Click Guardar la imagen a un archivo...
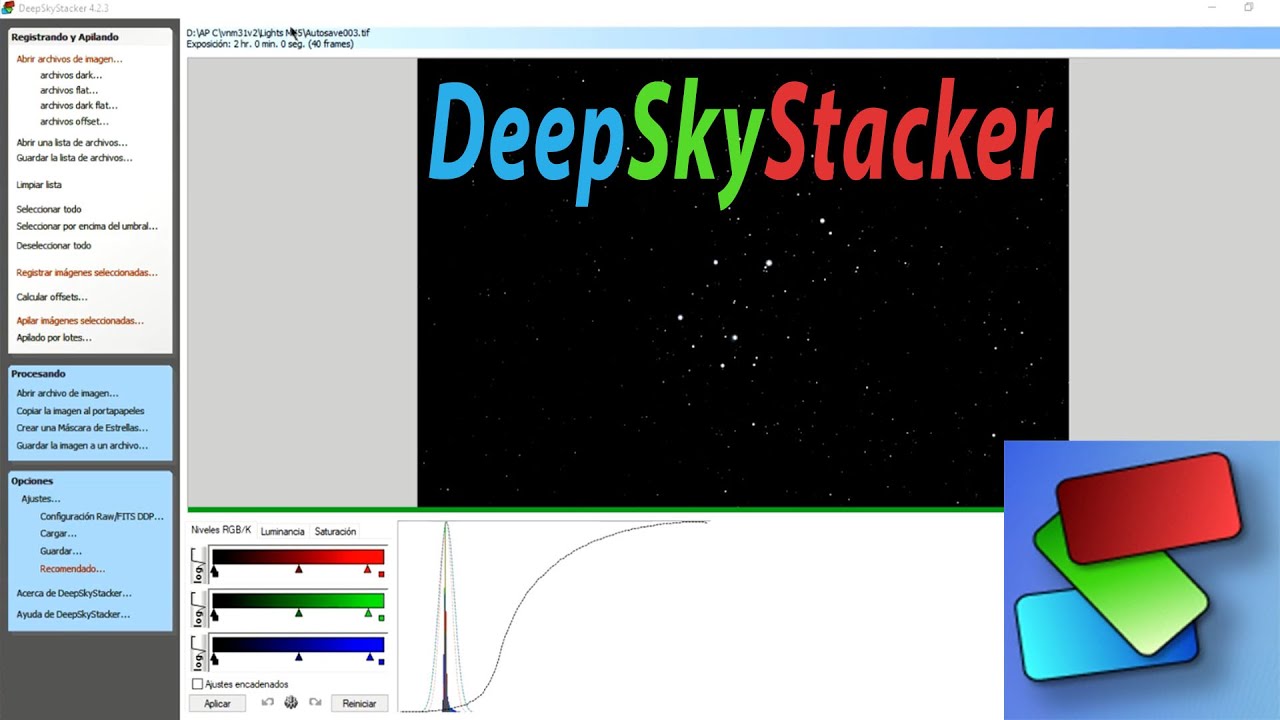This screenshot has height=720, width=1280. [x=82, y=445]
